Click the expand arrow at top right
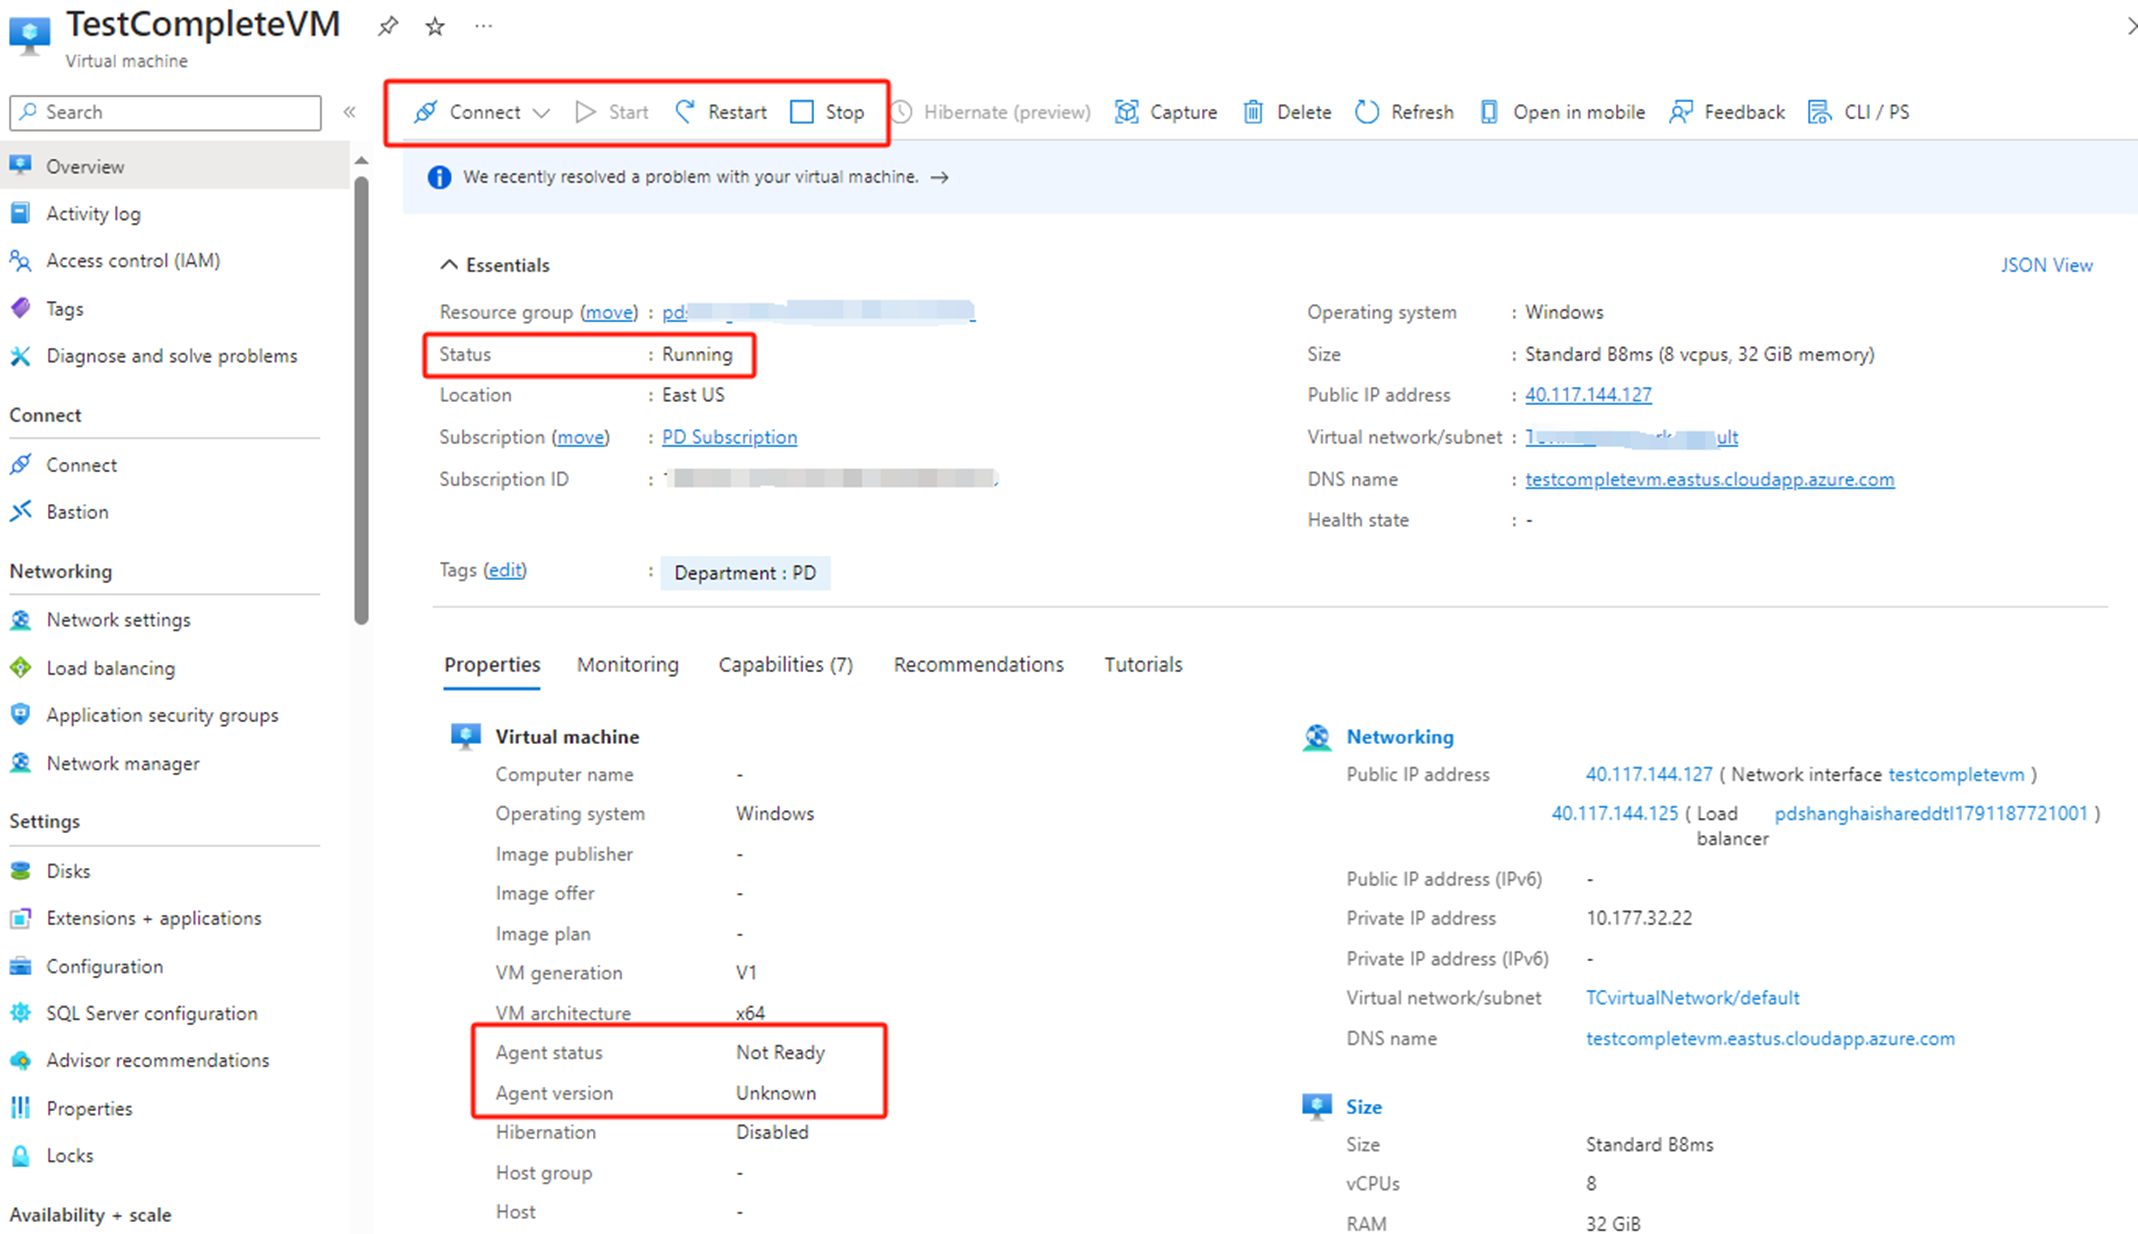Screen dimensions: 2138x1234 tap(2131, 27)
